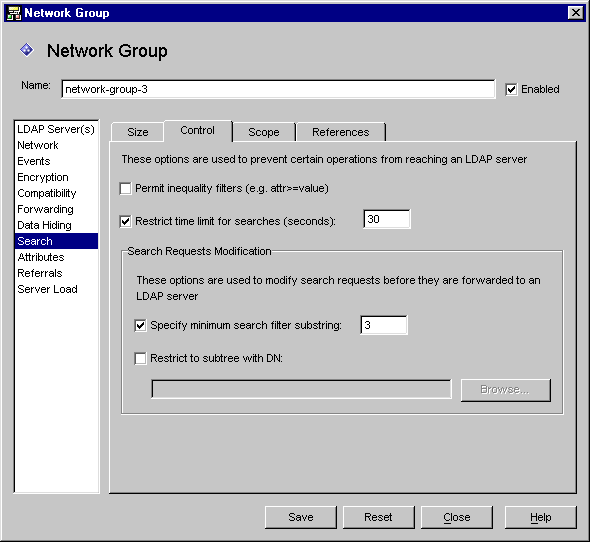Click the time limit seconds field
Viewport: 590px width, 542px height.
point(387,219)
